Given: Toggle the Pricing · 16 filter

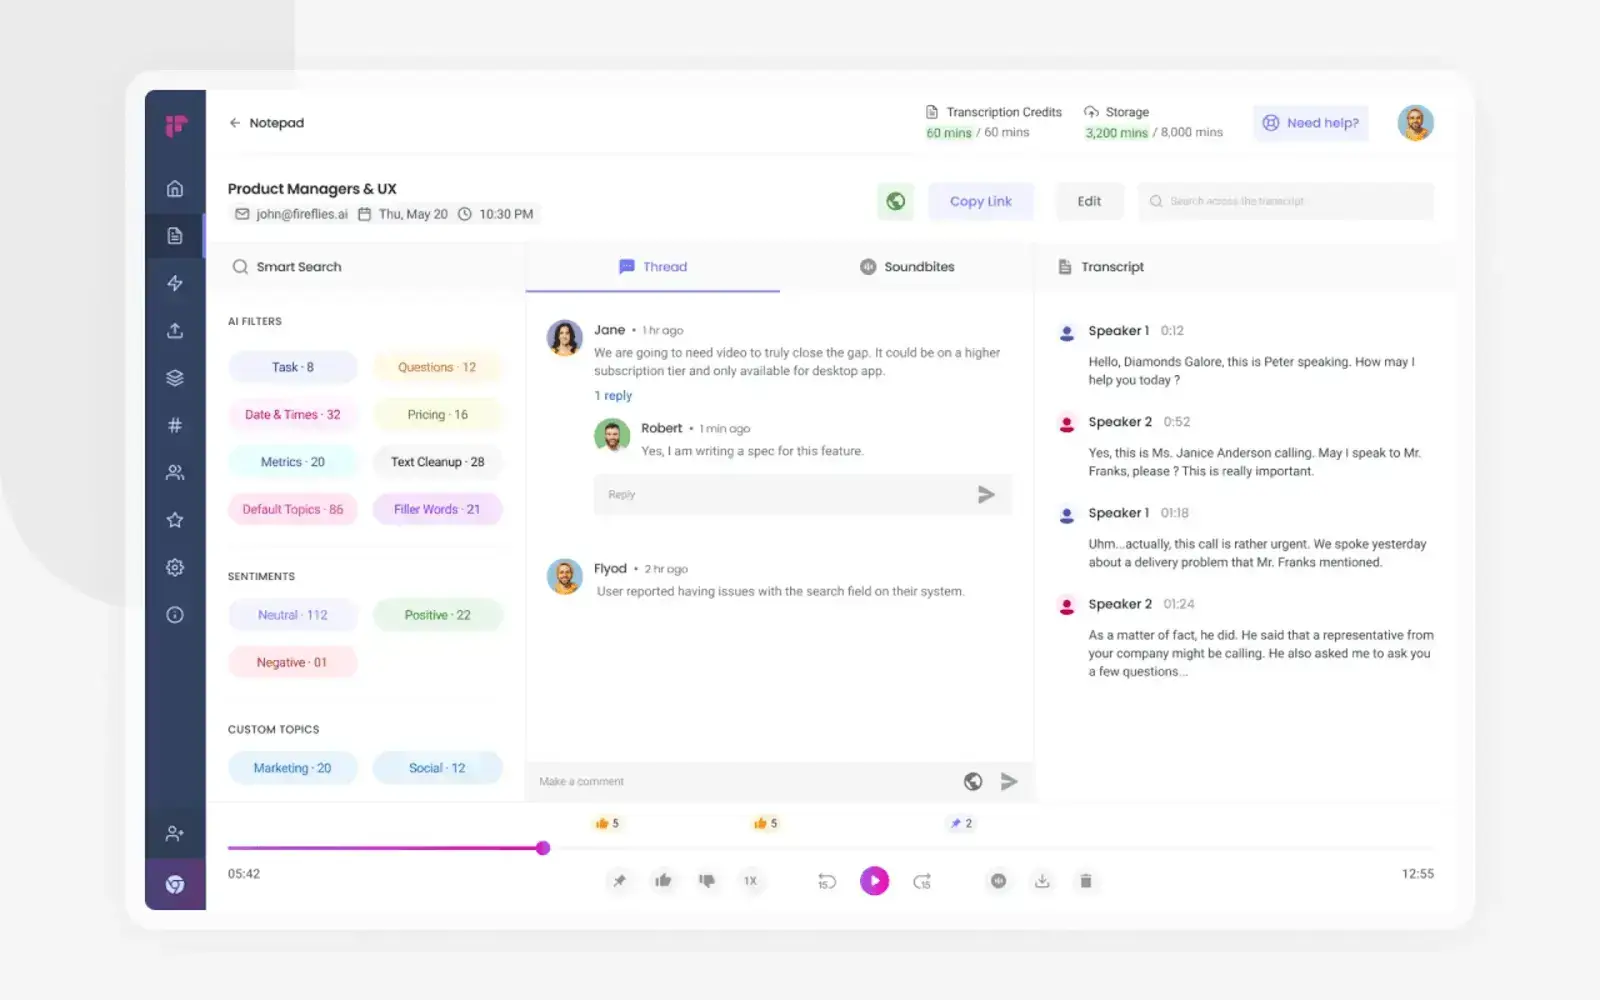Looking at the screenshot, I should [437, 415].
